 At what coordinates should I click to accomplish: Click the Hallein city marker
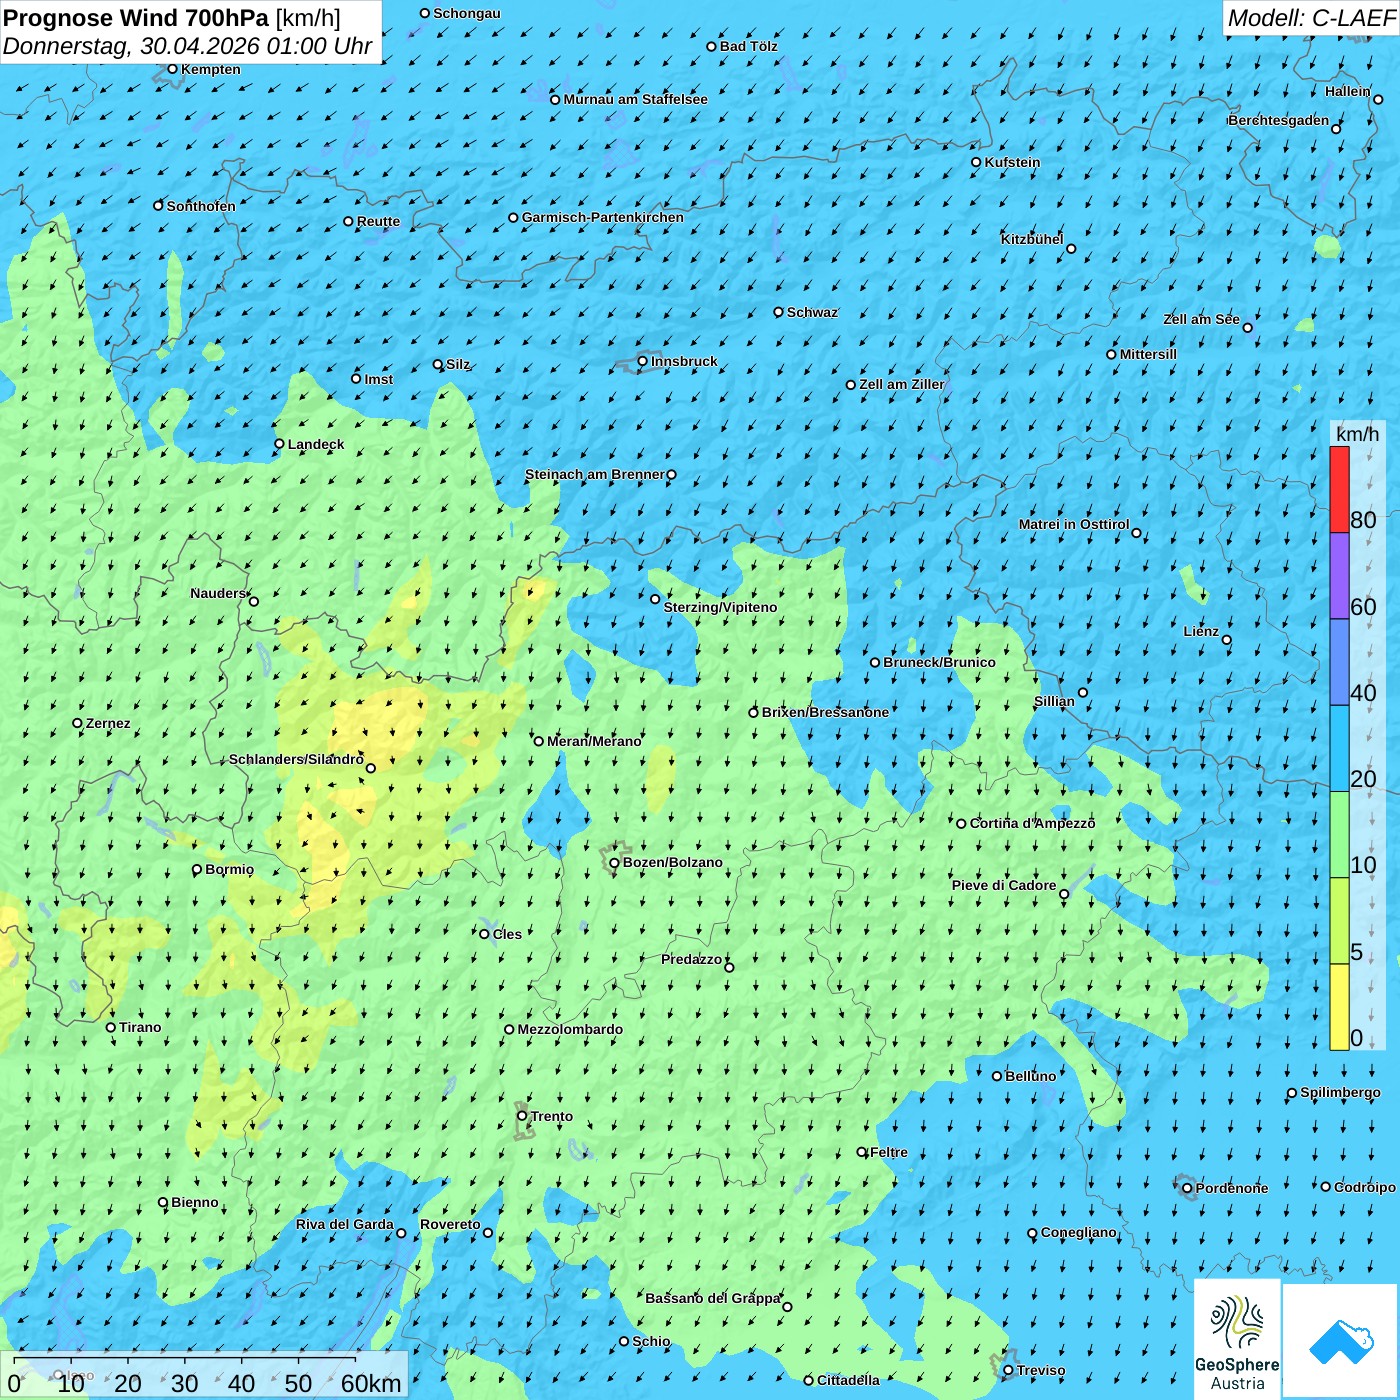click(1378, 99)
